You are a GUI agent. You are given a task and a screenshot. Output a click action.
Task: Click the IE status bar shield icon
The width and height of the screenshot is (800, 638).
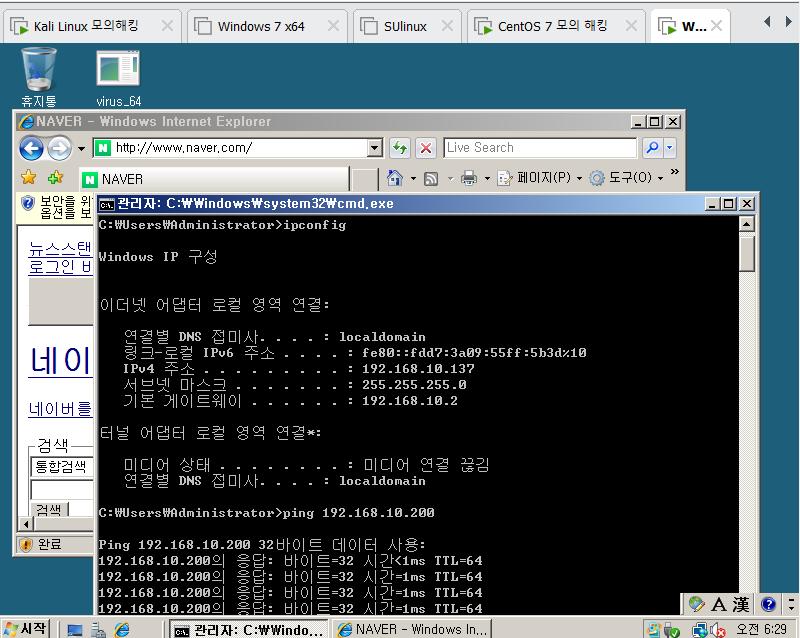[26, 545]
